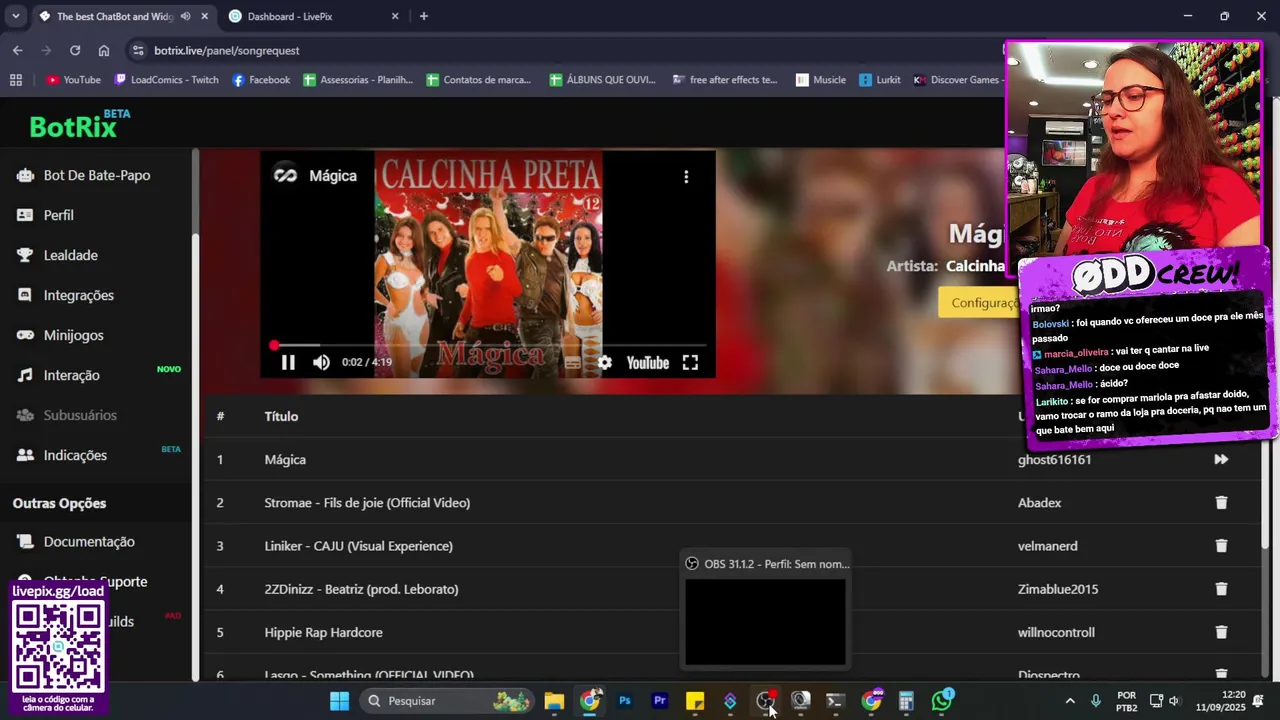The image size is (1280, 720).
Task: Open a new browser tab
Action: tap(424, 16)
